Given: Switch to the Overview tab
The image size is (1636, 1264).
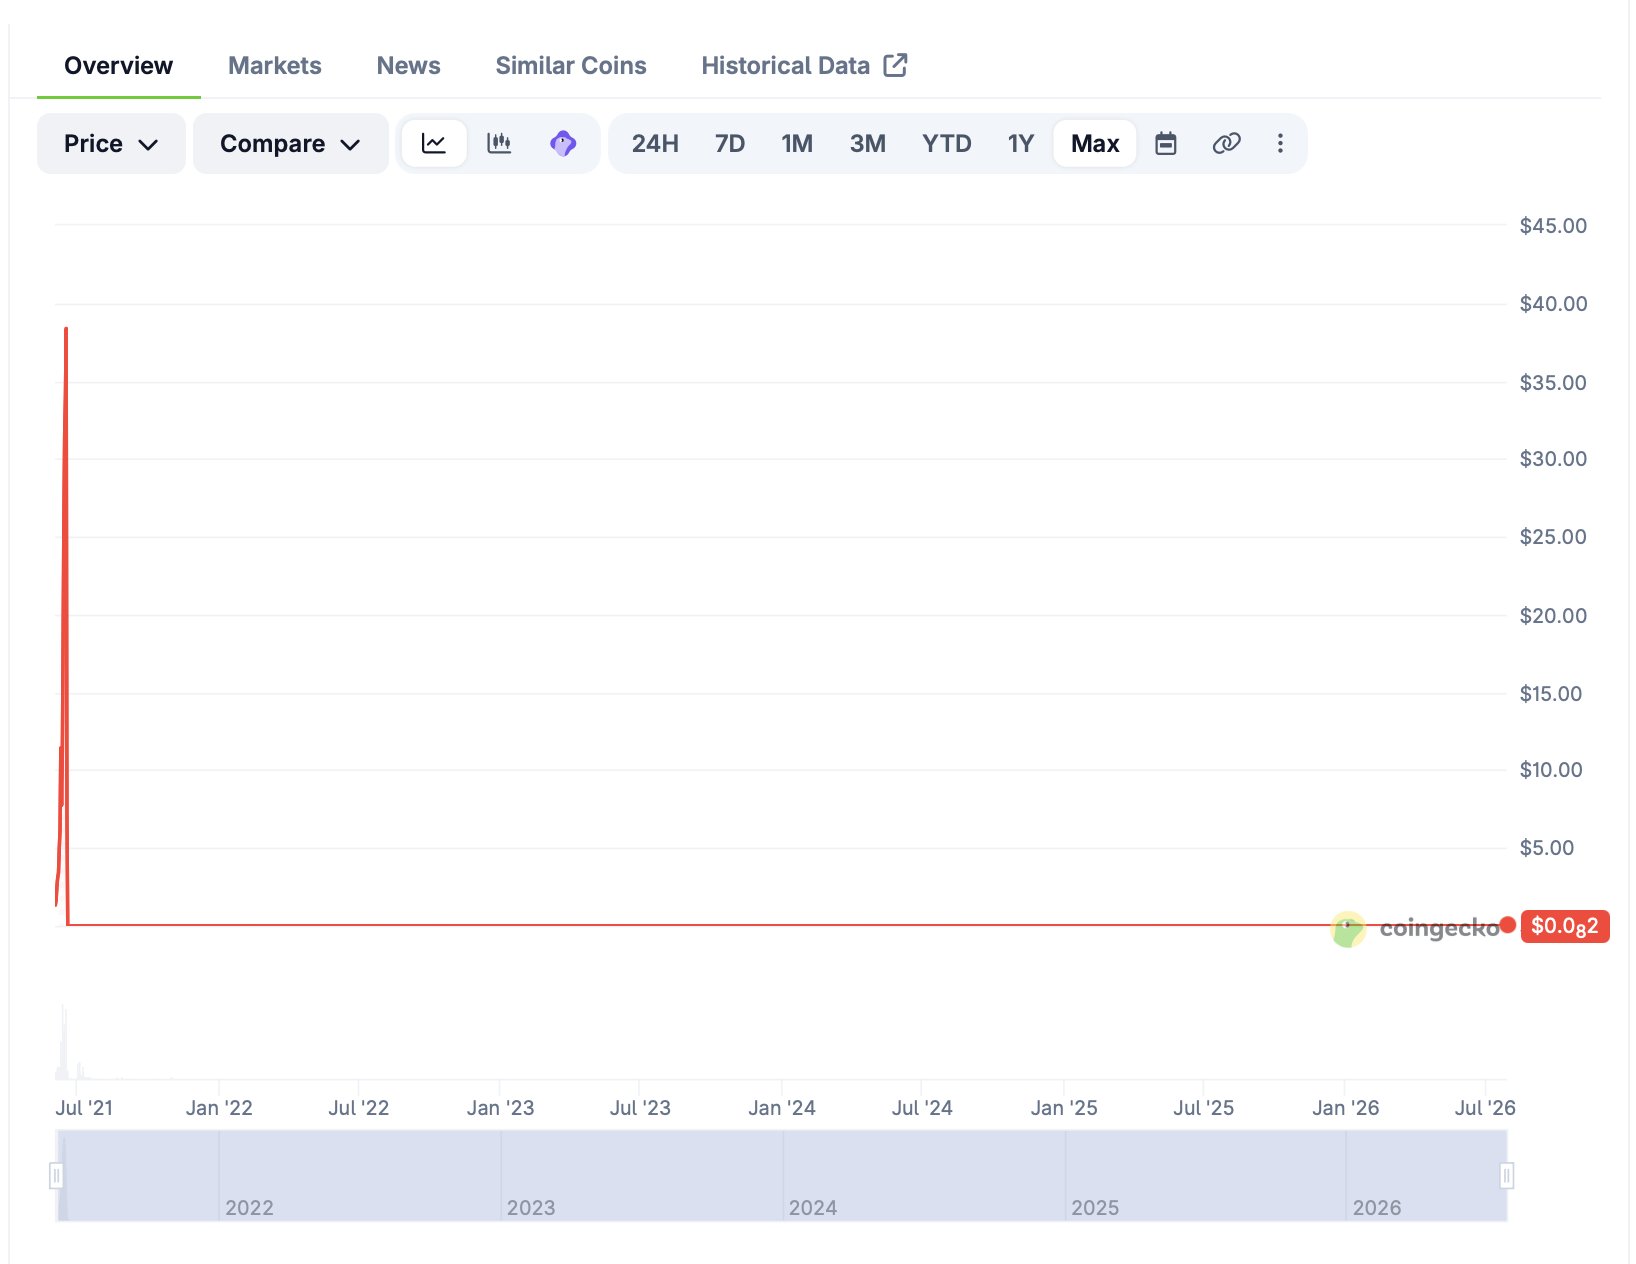Looking at the screenshot, I should [x=118, y=66].
